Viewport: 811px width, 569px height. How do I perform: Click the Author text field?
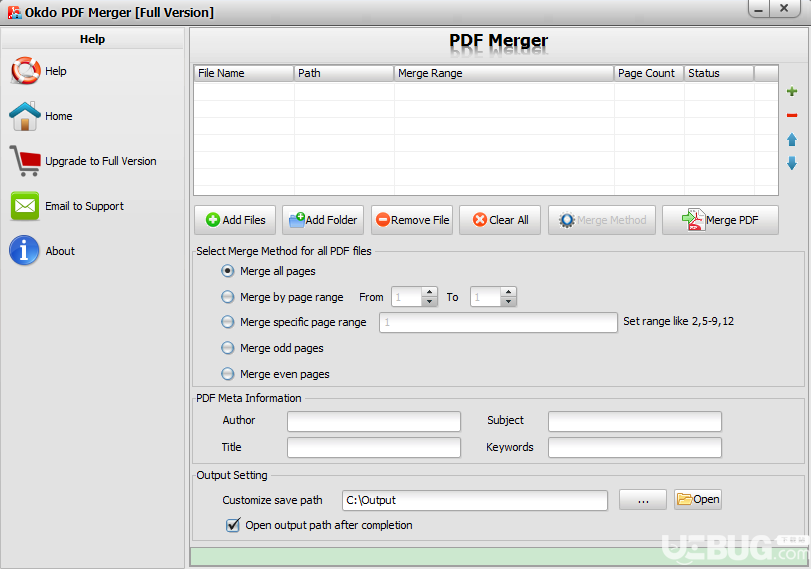pyautogui.click(x=374, y=421)
